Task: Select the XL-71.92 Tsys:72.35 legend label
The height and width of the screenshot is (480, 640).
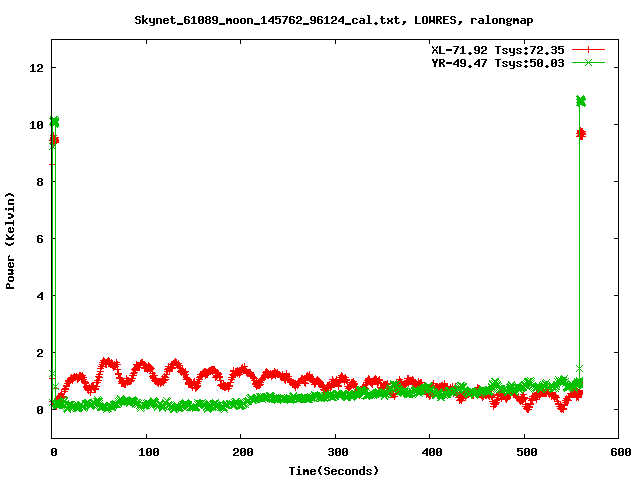Action: (x=491, y=49)
